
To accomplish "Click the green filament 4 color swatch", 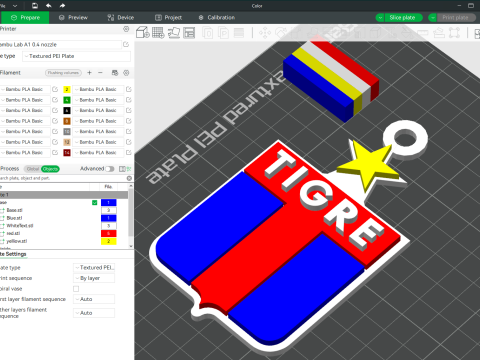I will [x=67, y=100].
